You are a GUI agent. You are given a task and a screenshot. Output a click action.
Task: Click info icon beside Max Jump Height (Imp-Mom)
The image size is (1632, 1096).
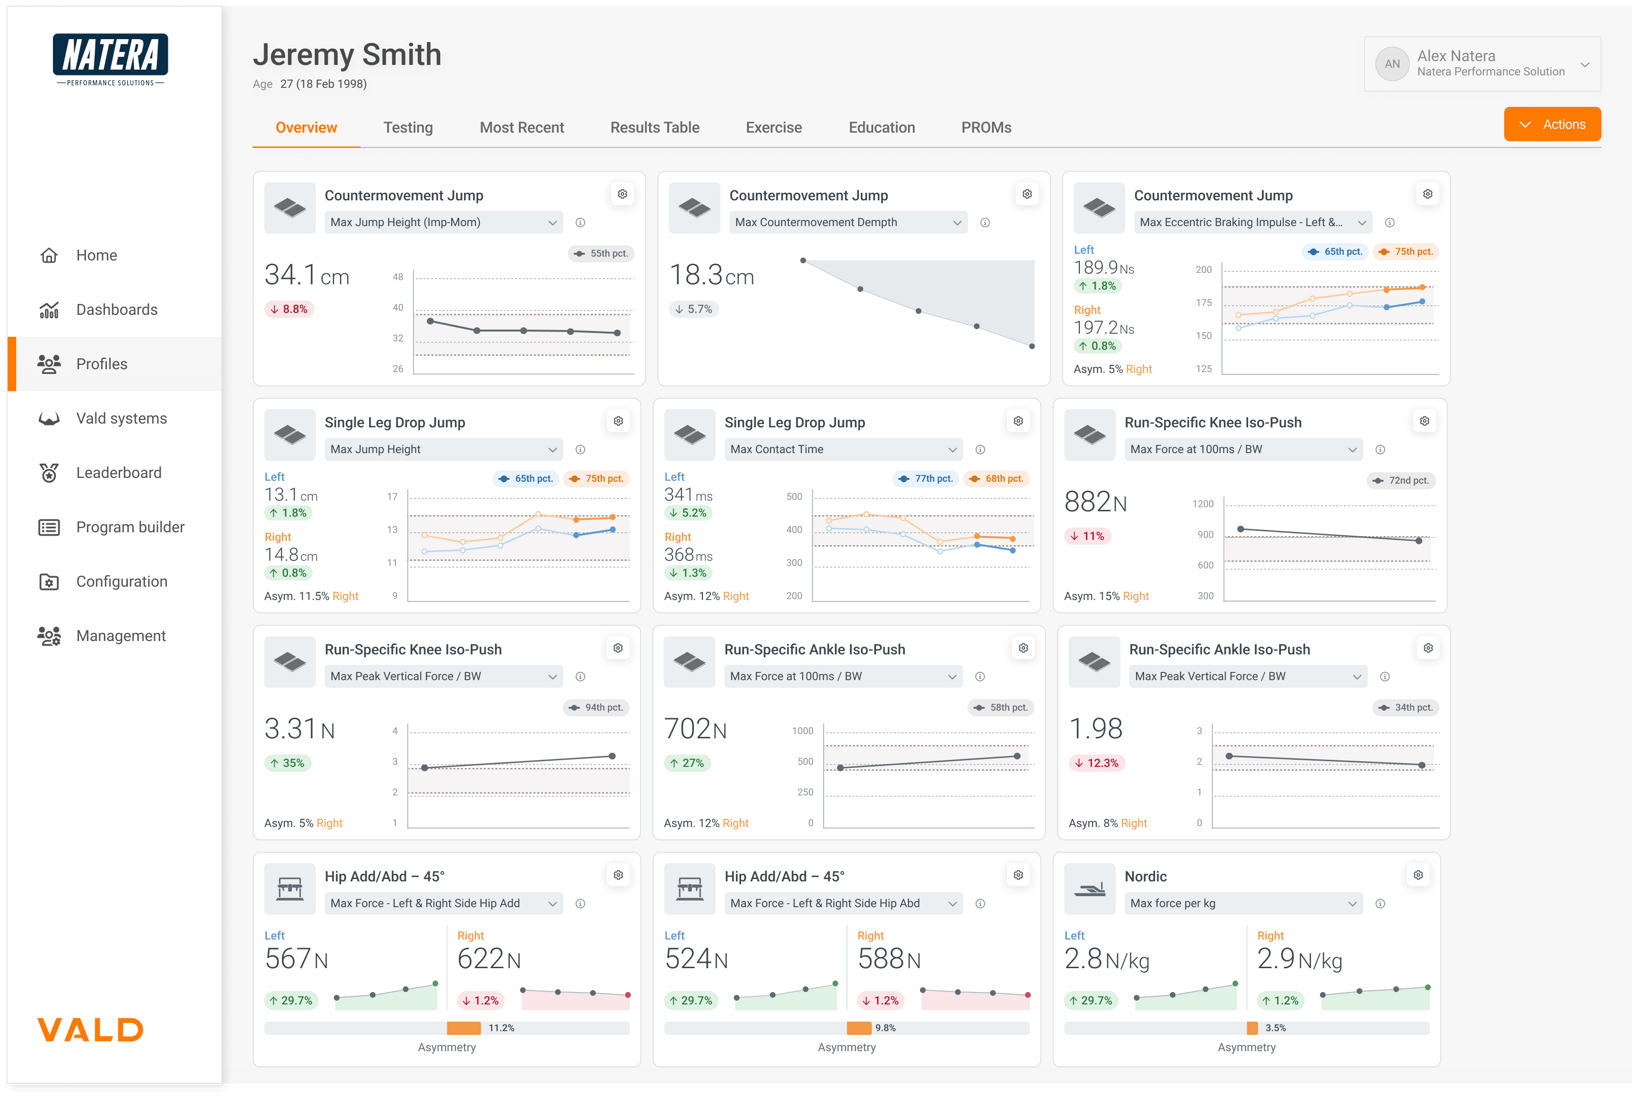(580, 223)
